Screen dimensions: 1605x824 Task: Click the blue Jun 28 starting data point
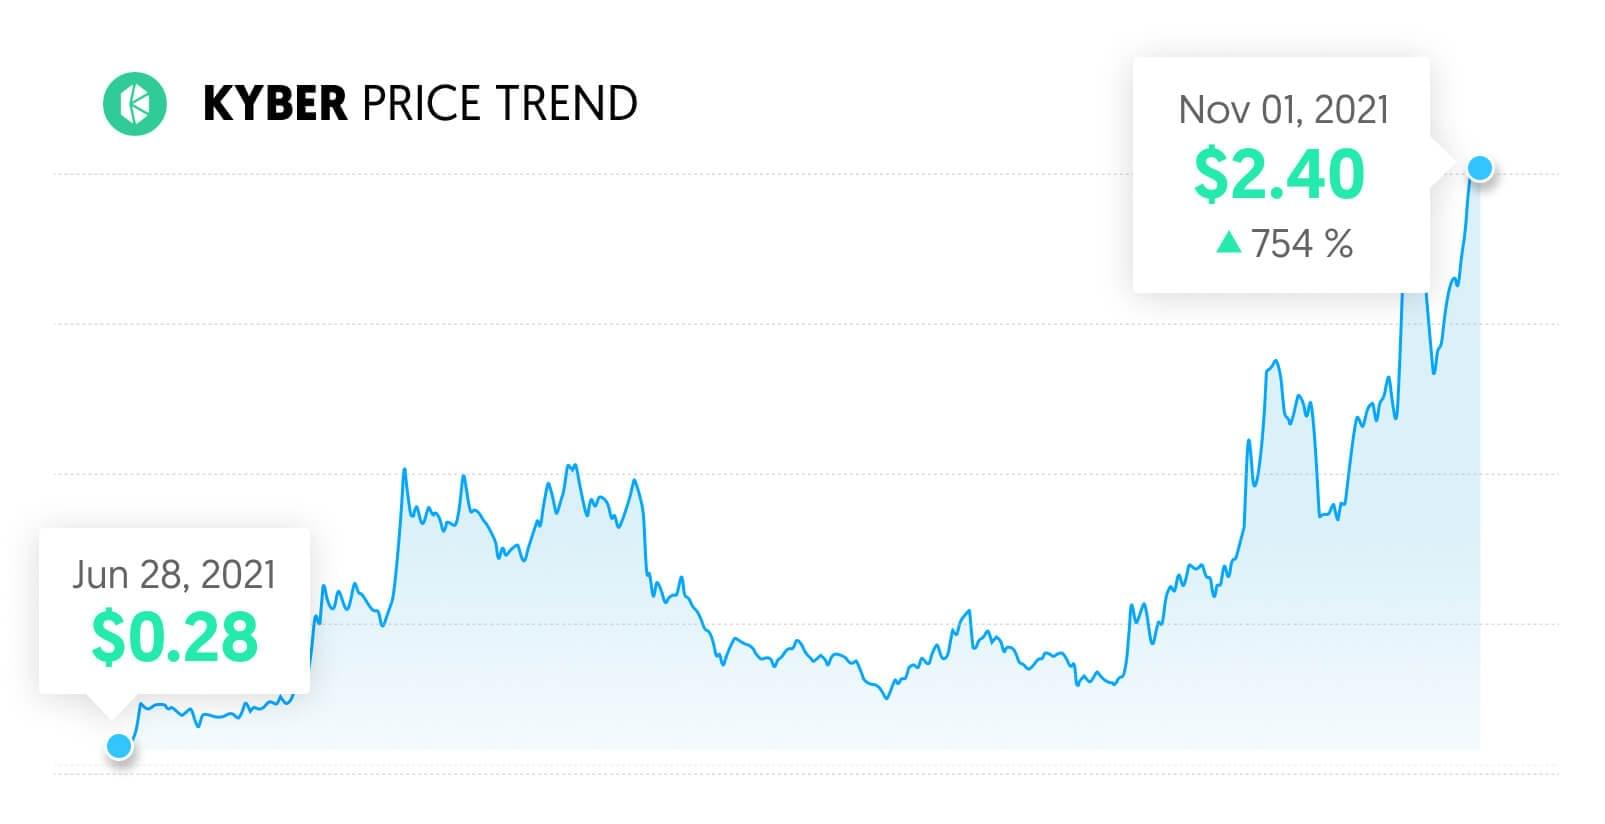pyautogui.click(x=119, y=746)
